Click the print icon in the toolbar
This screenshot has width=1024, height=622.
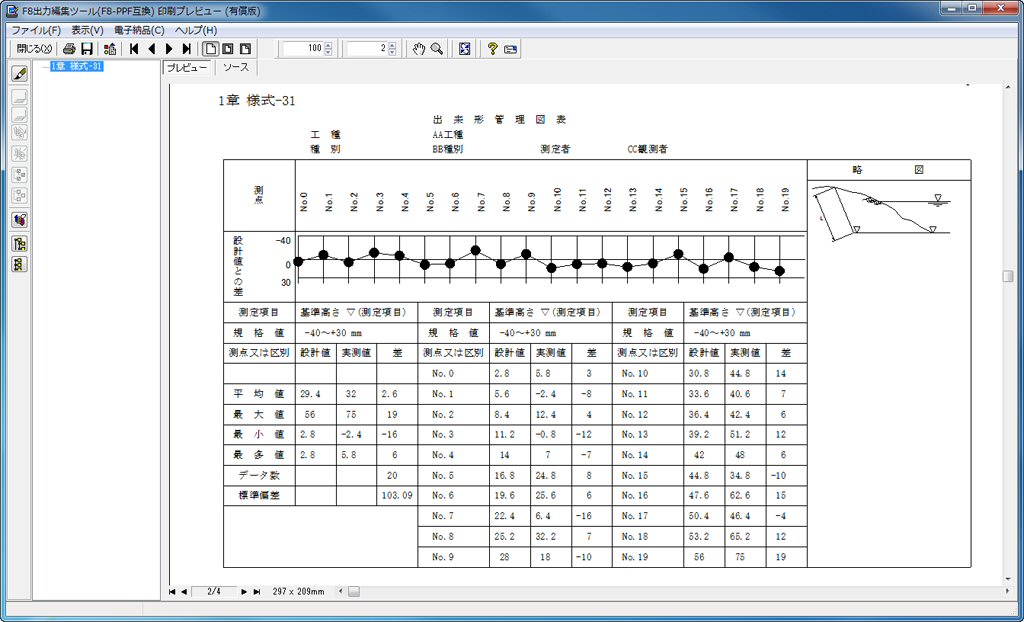pyautogui.click(x=70, y=48)
